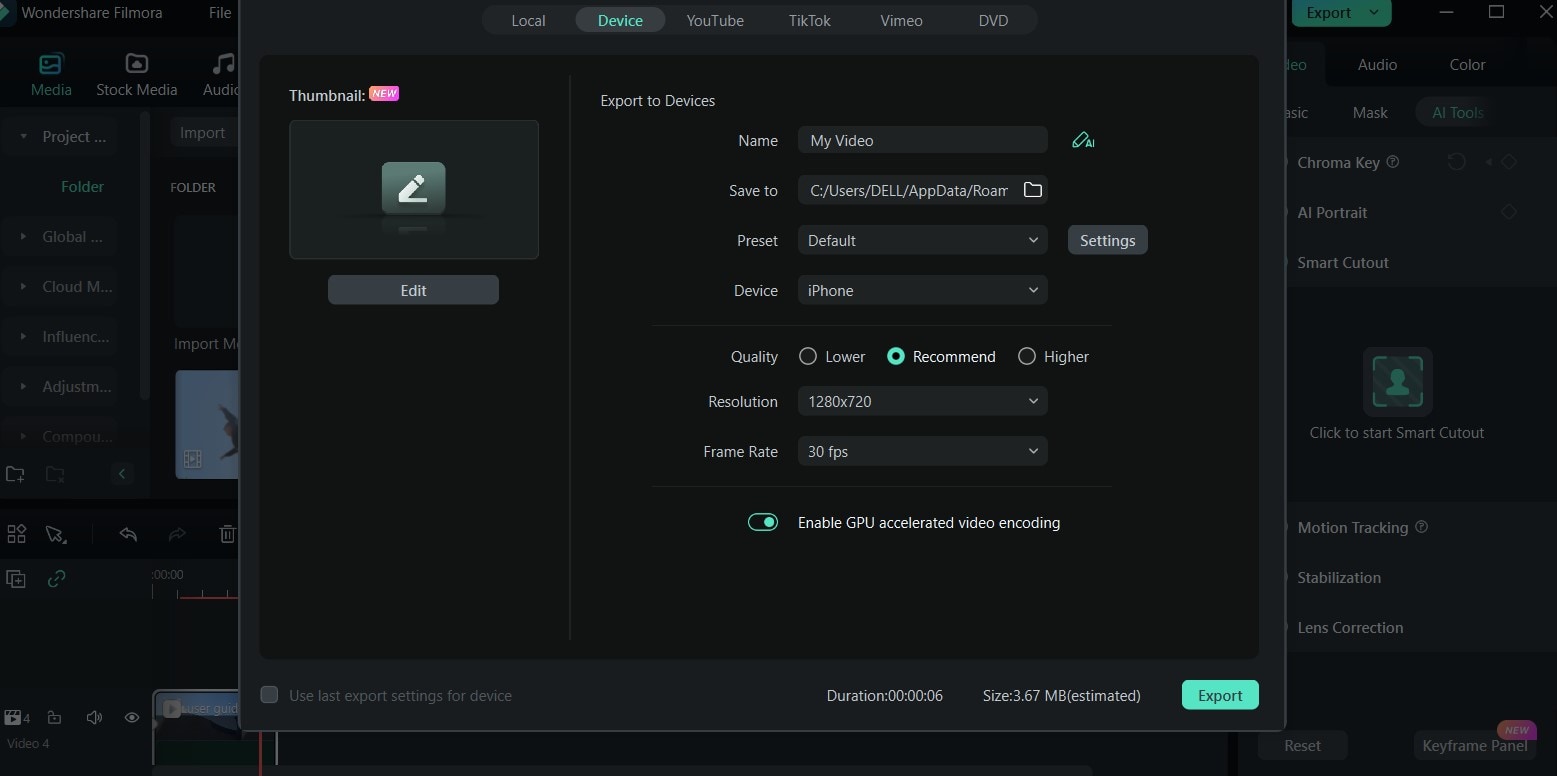Open Settings next to the Preset dropdown
Image resolution: width=1557 pixels, height=776 pixels.
pos(1107,240)
